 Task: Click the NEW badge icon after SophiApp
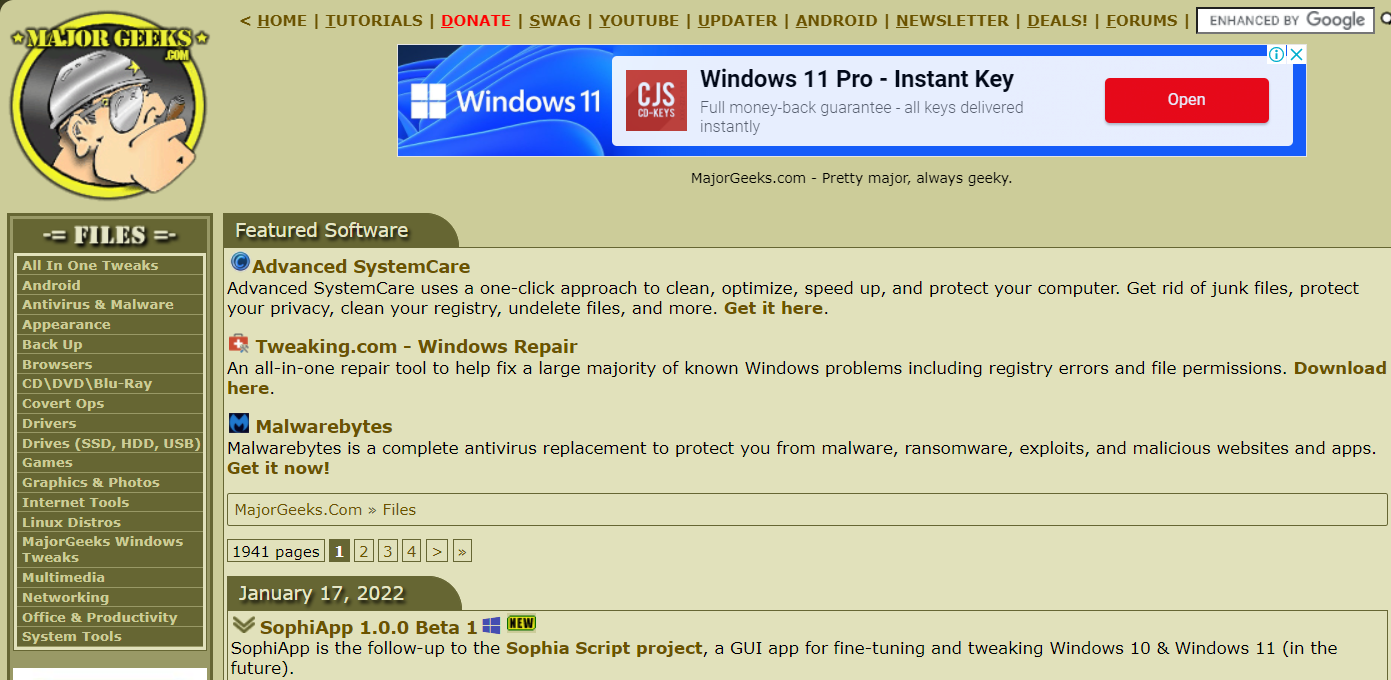[x=521, y=623]
